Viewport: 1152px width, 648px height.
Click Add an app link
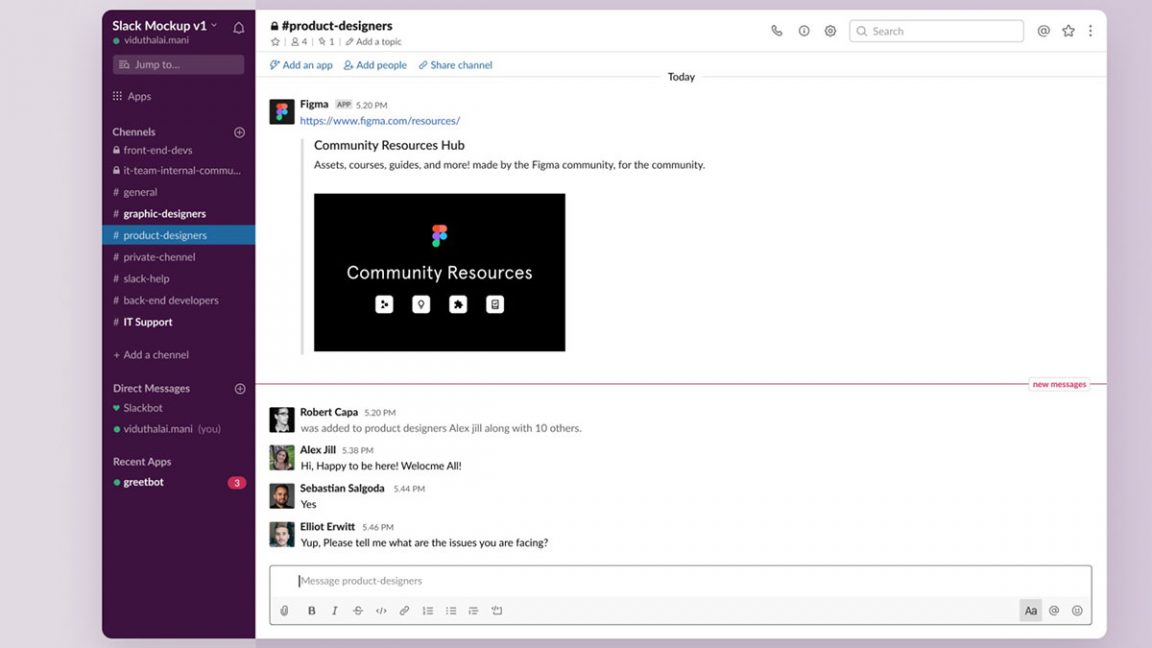(301, 65)
